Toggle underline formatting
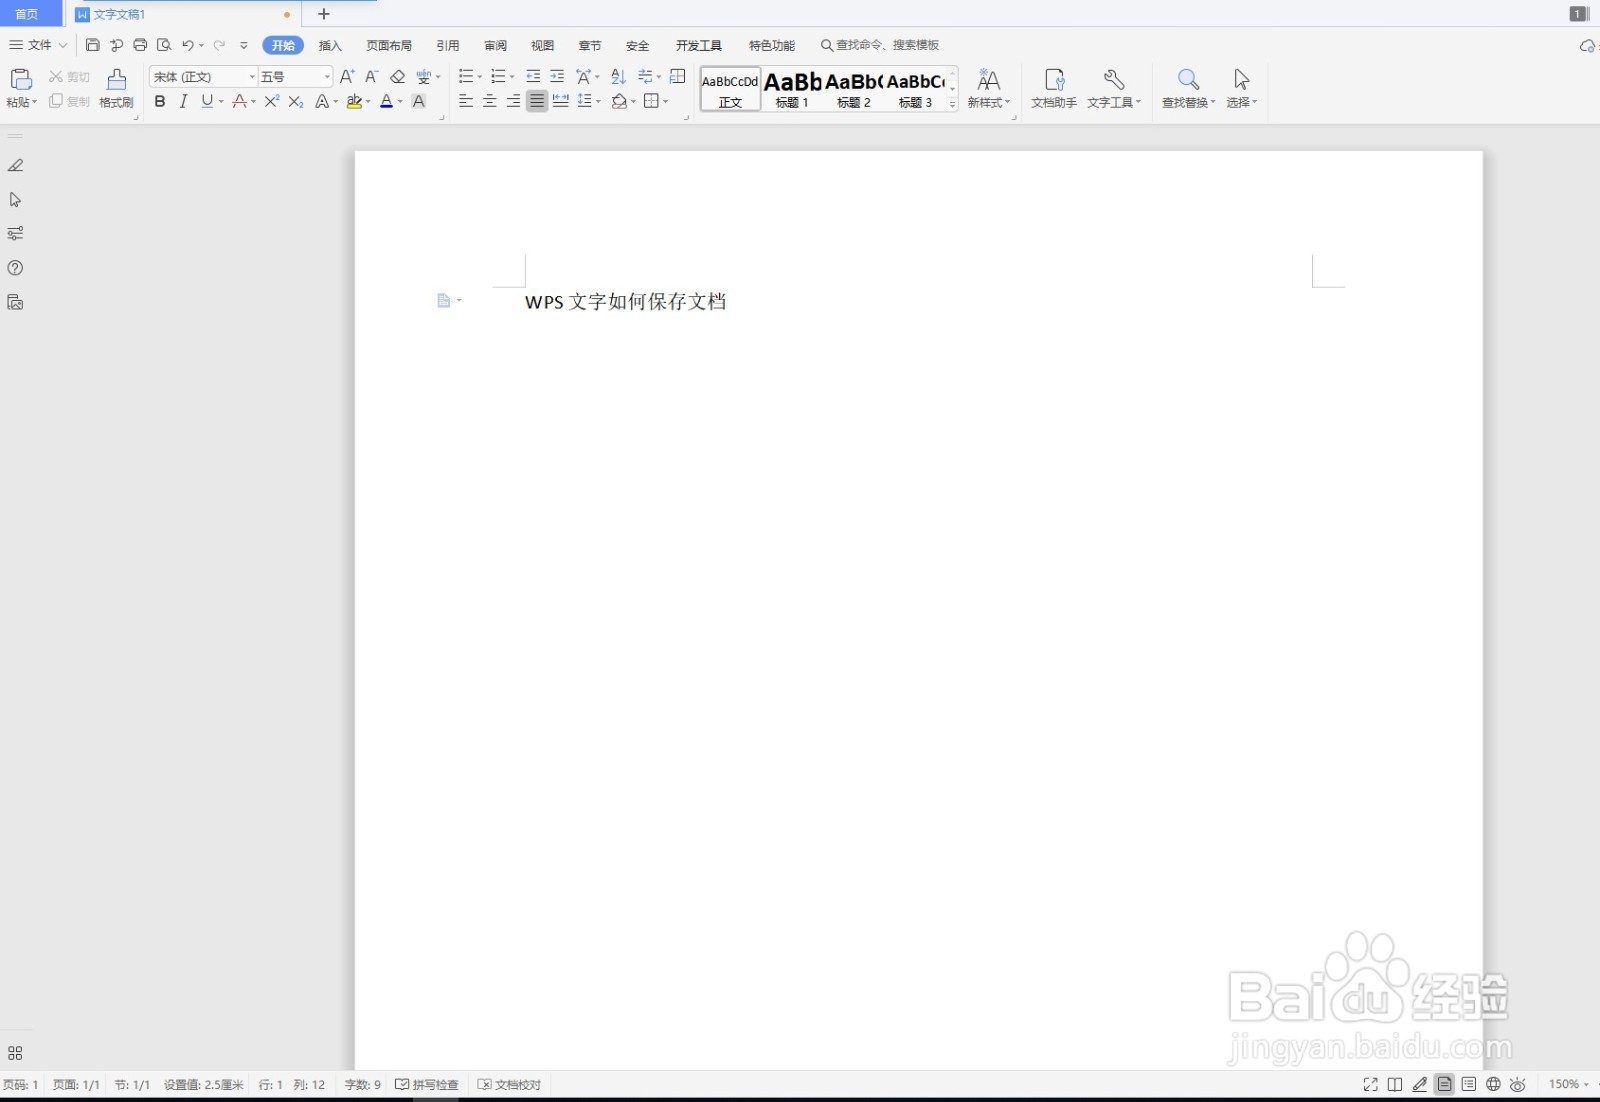Image resolution: width=1600 pixels, height=1102 pixels. coord(207,101)
